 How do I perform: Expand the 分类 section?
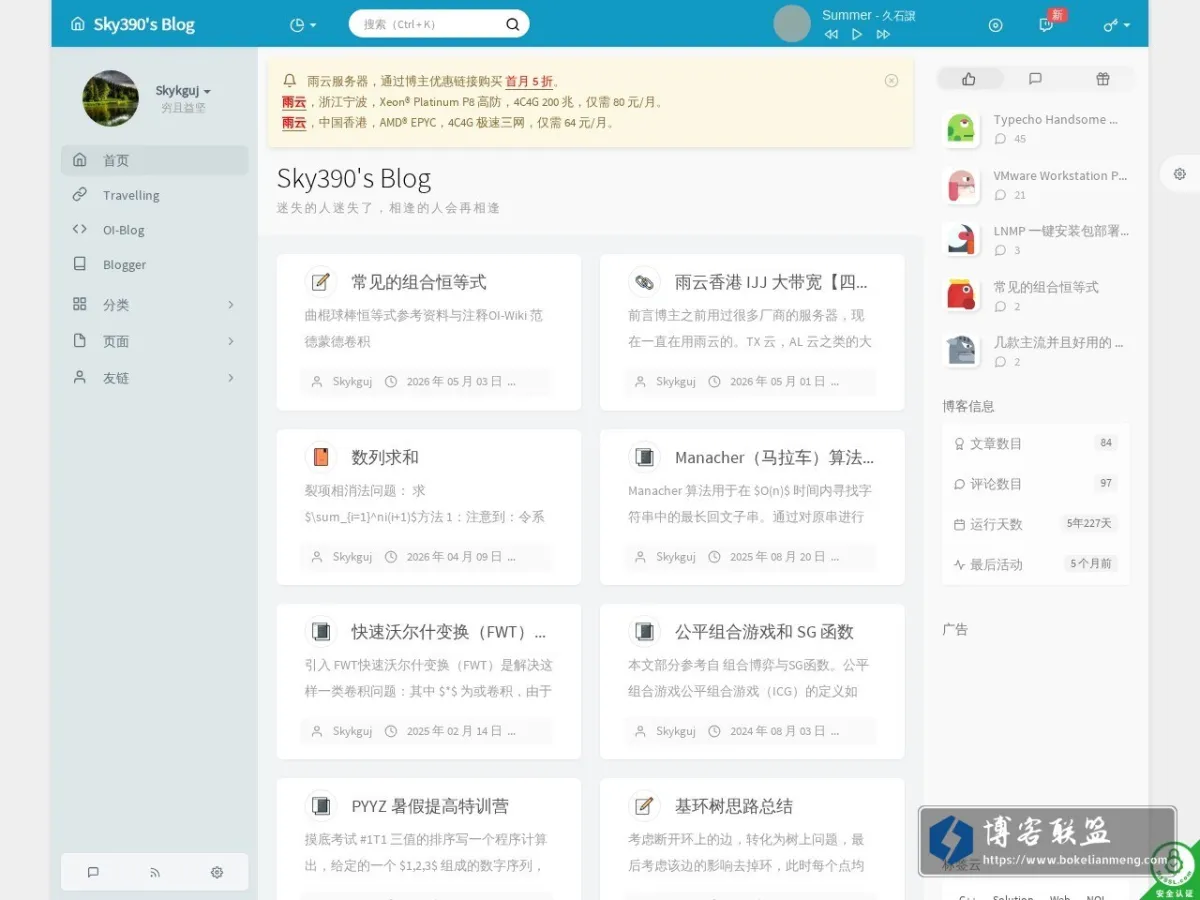[x=155, y=304]
